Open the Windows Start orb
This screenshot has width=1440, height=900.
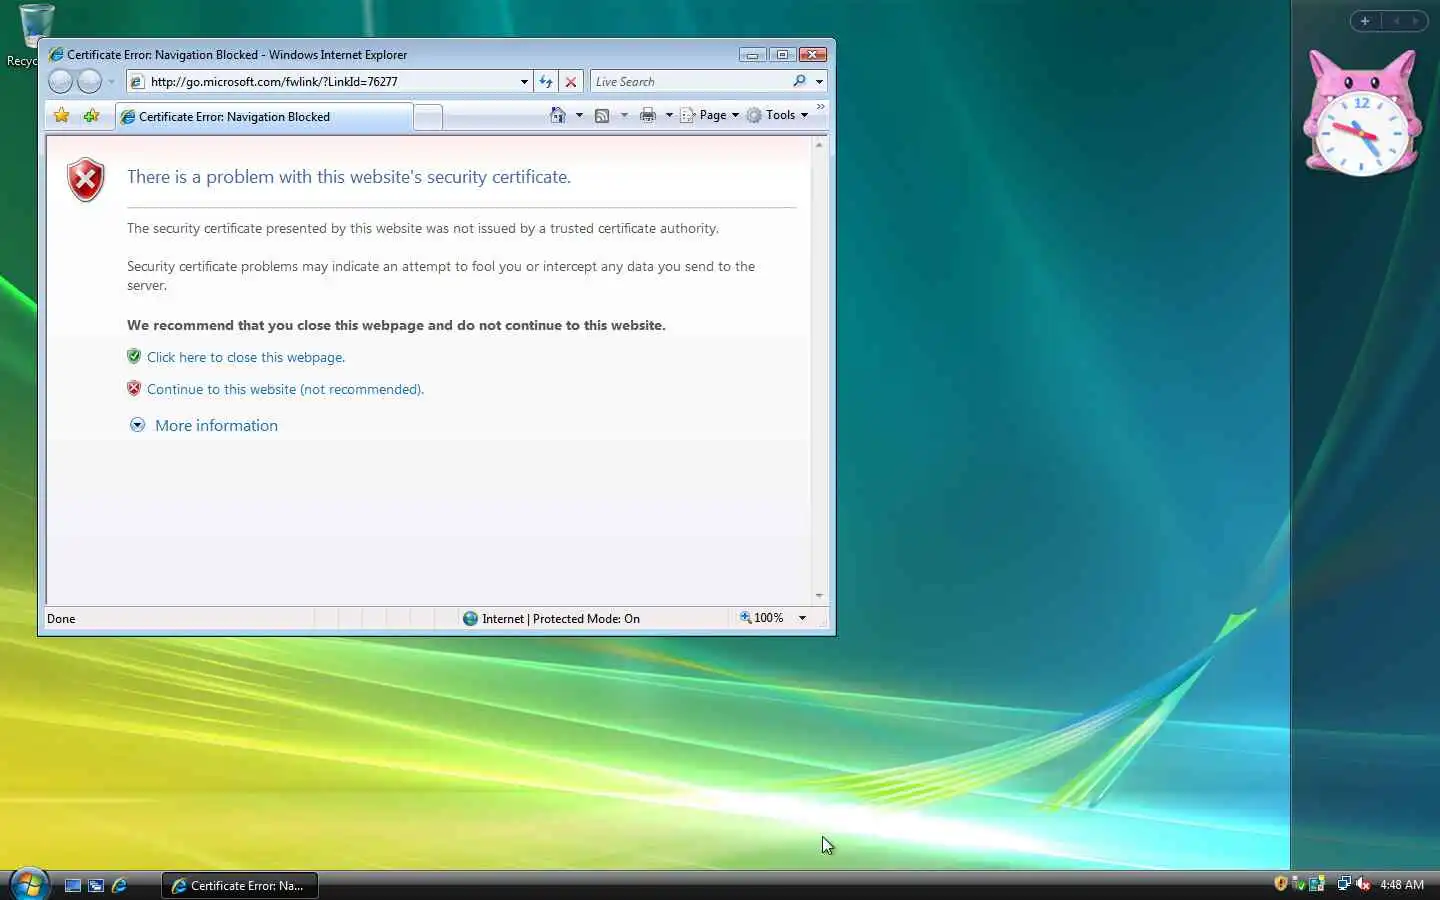tap(29, 884)
